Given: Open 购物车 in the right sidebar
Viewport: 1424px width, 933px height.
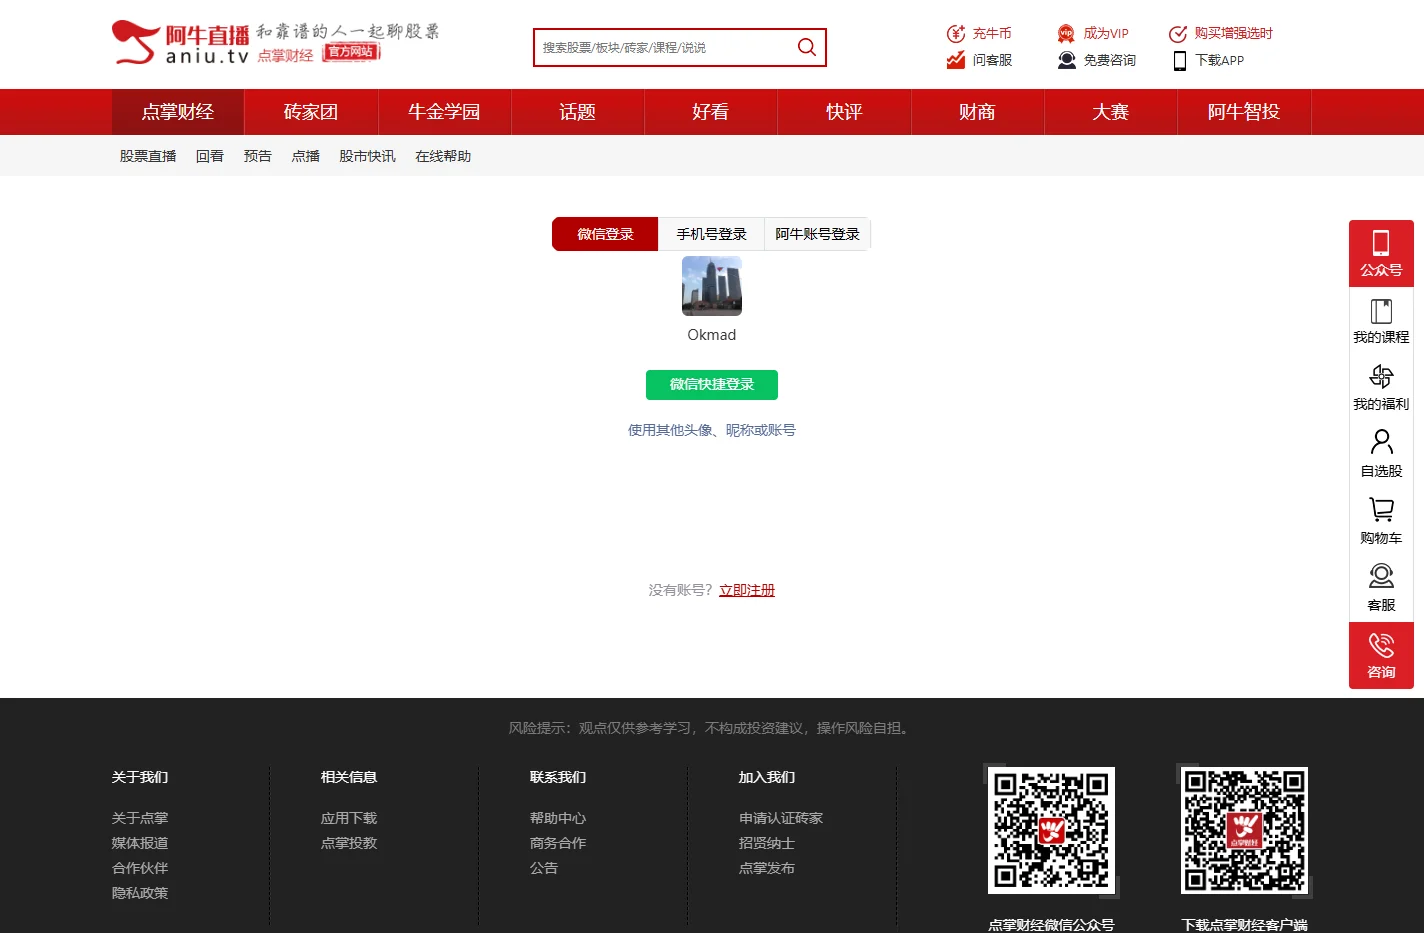Looking at the screenshot, I should [x=1381, y=522].
